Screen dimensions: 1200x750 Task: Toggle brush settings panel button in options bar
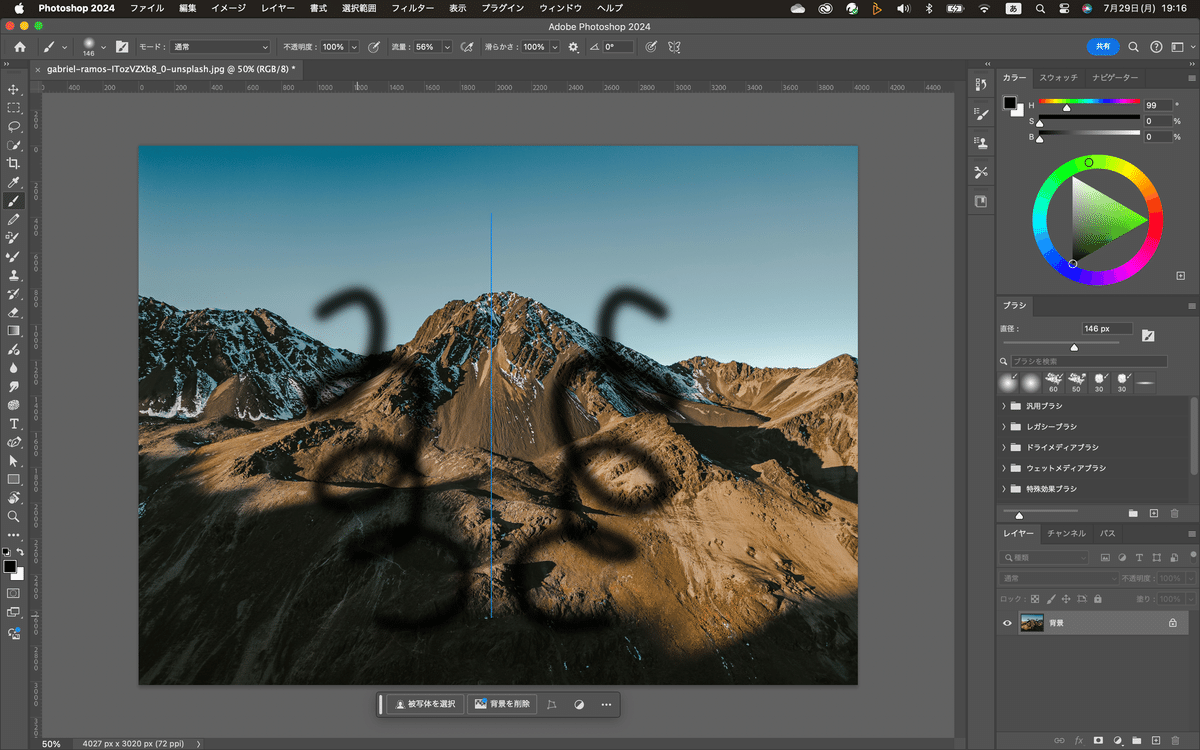(x=122, y=47)
